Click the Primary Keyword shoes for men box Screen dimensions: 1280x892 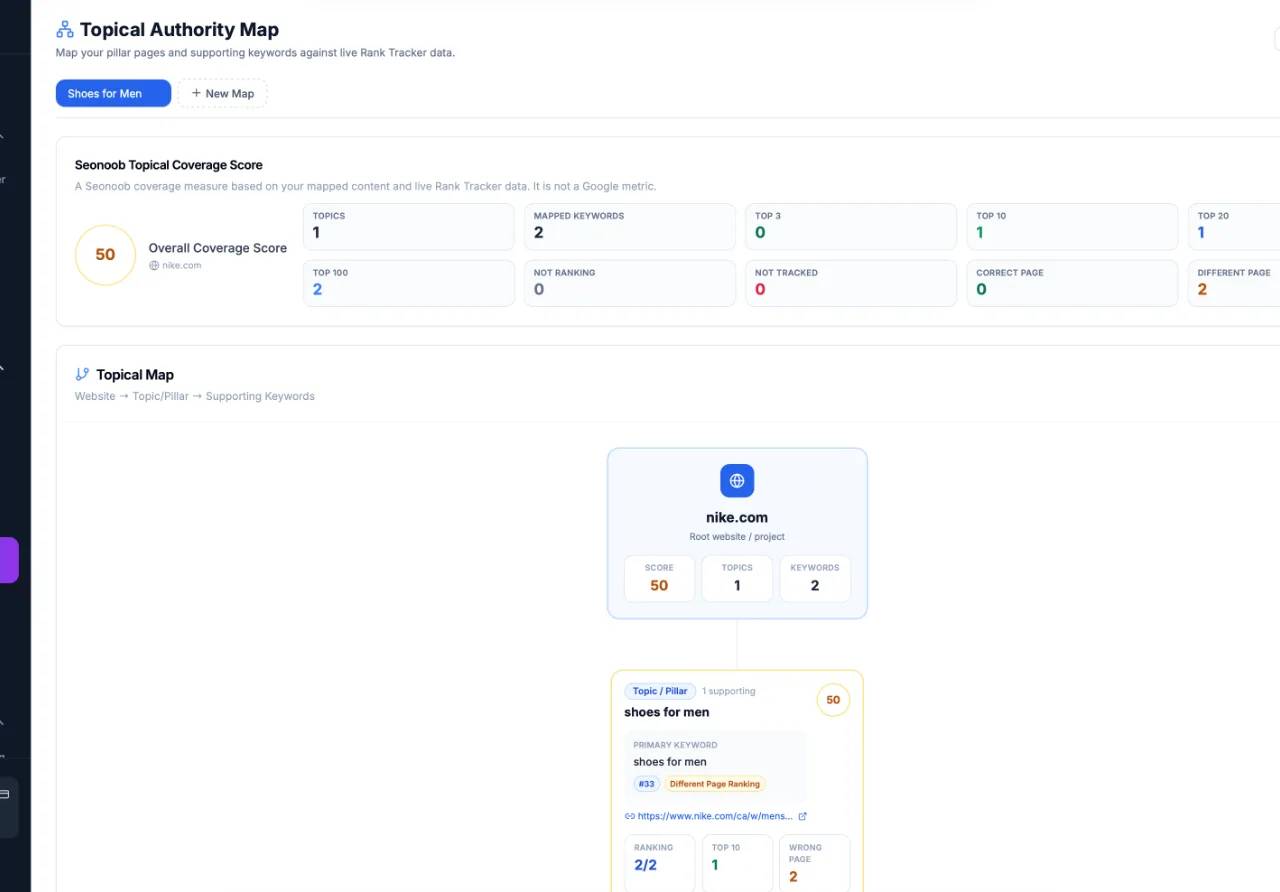[716, 766]
